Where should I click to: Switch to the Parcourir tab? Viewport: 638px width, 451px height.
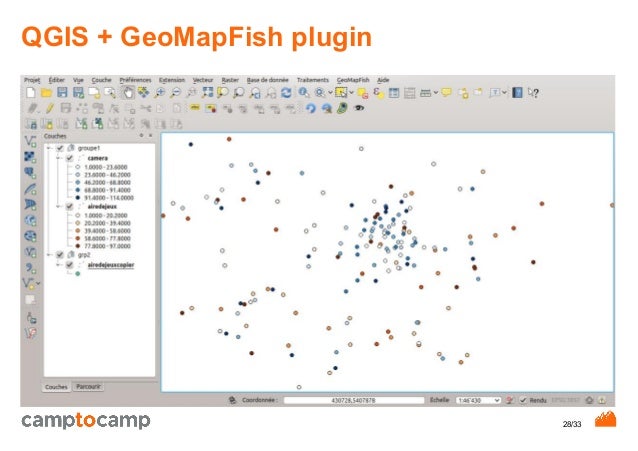coord(88,387)
